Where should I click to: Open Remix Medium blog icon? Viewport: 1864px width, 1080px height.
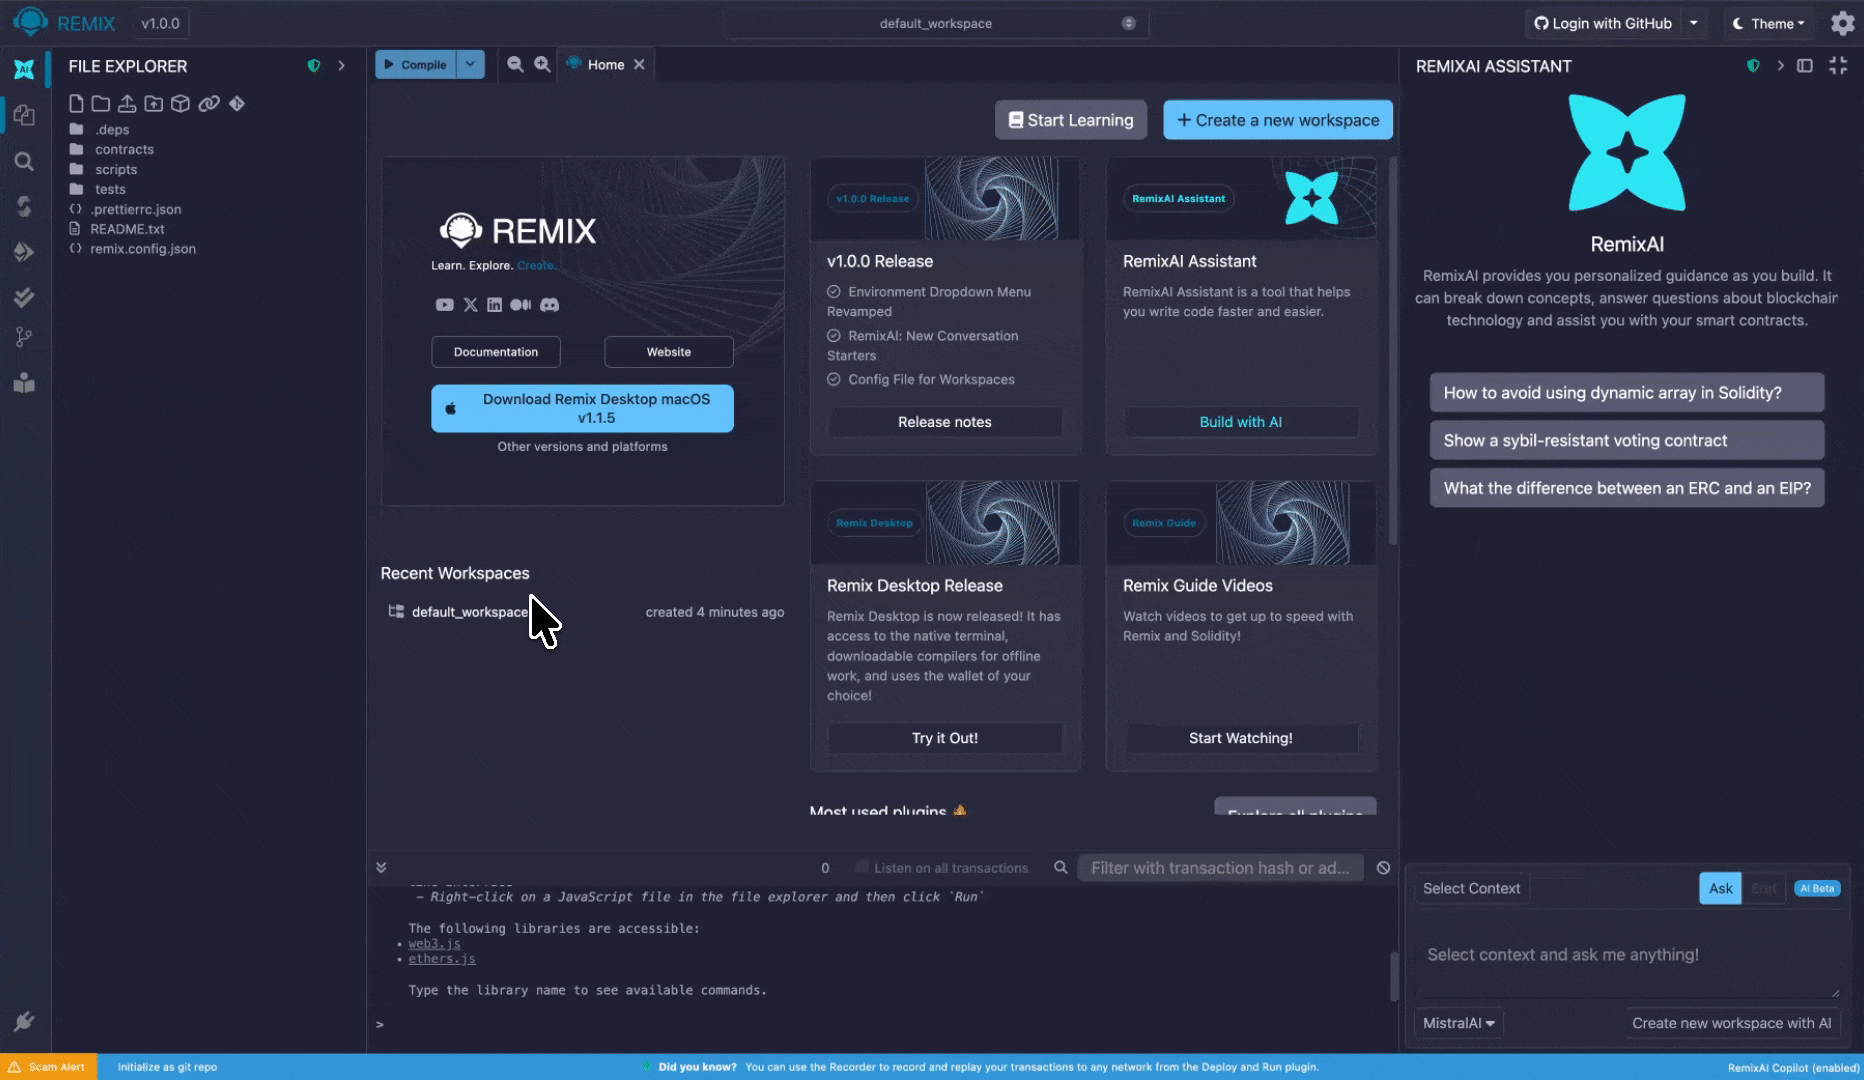pyautogui.click(x=520, y=305)
